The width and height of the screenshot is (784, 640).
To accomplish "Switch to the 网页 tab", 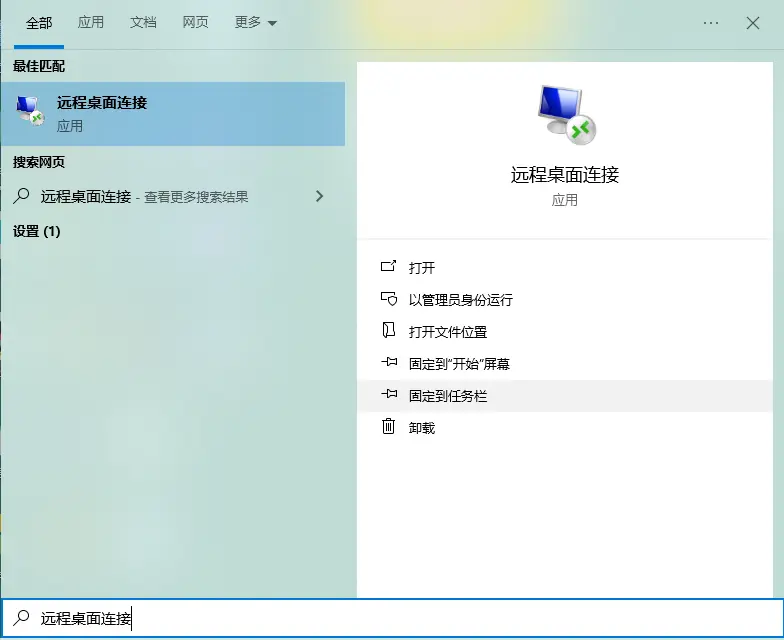I will (196, 22).
